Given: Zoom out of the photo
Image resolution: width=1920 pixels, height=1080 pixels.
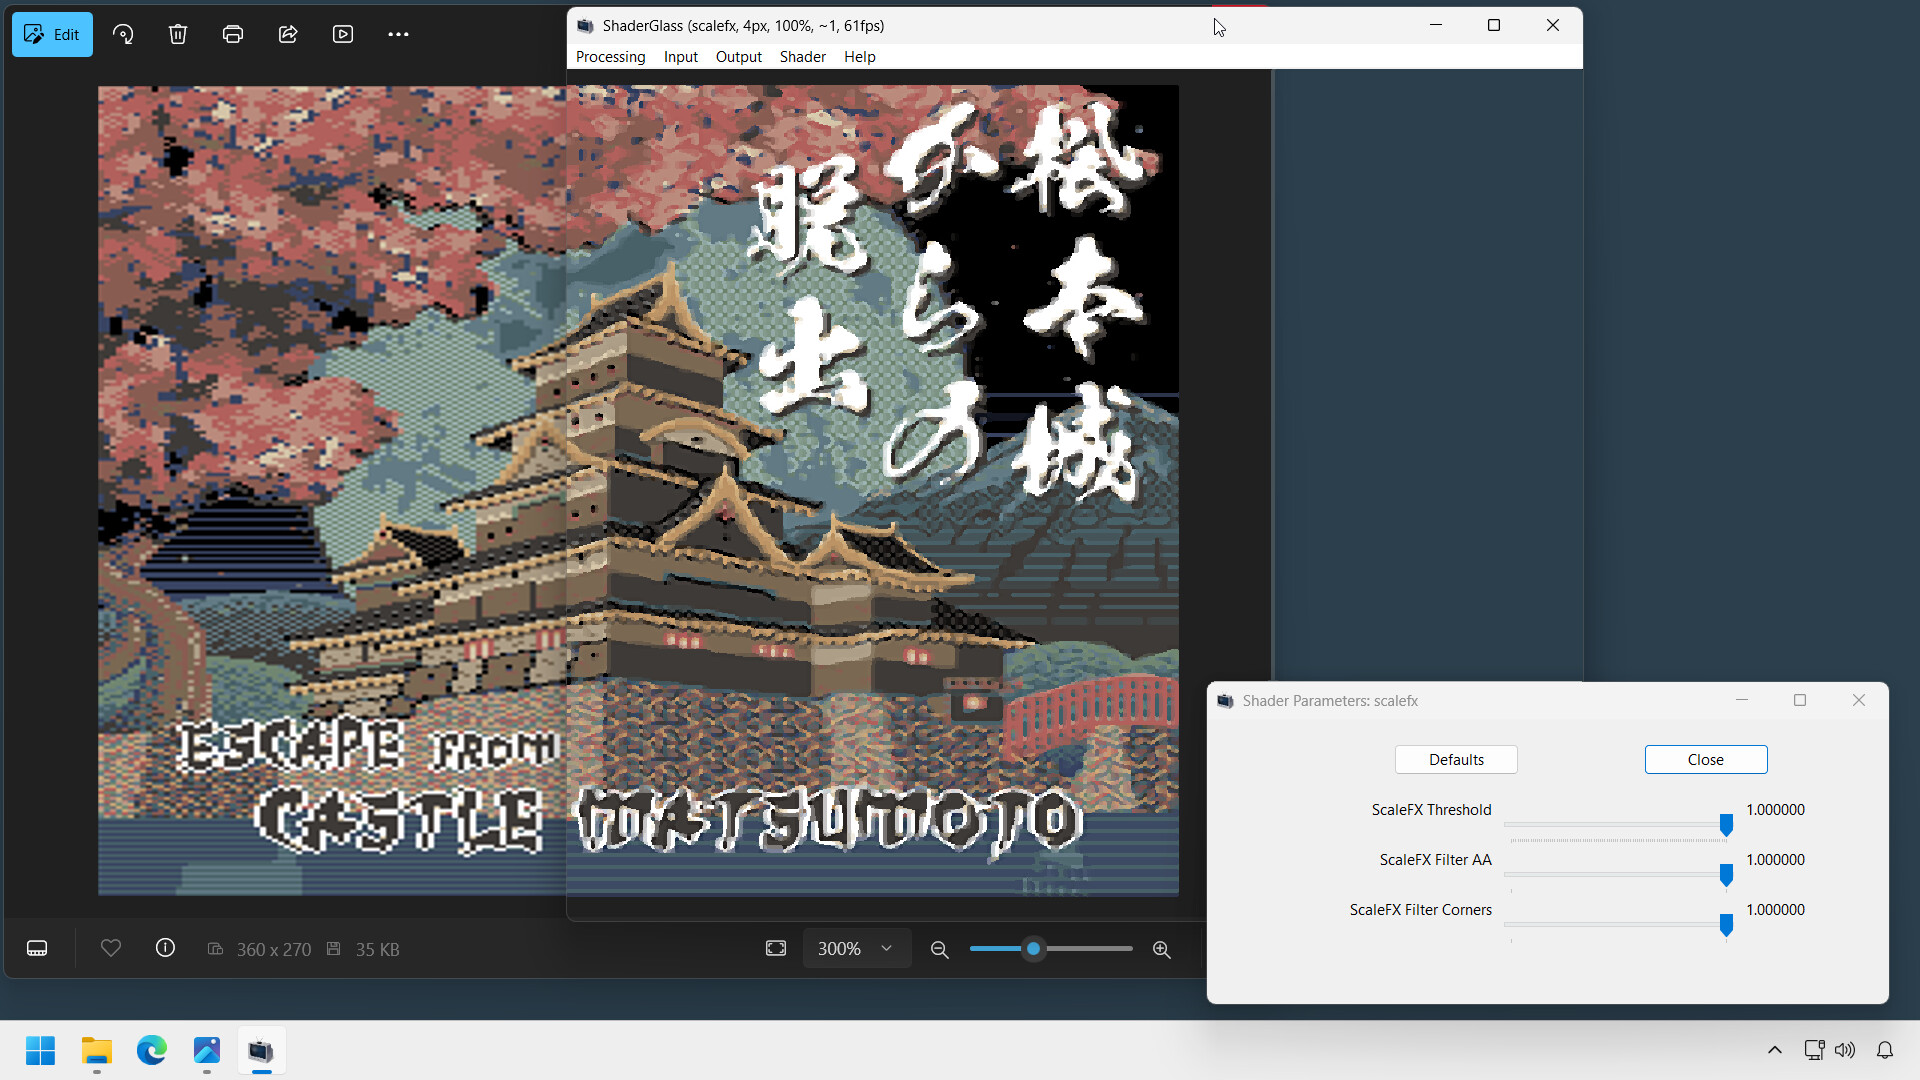Looking at the screenshot, I should 939,948.
